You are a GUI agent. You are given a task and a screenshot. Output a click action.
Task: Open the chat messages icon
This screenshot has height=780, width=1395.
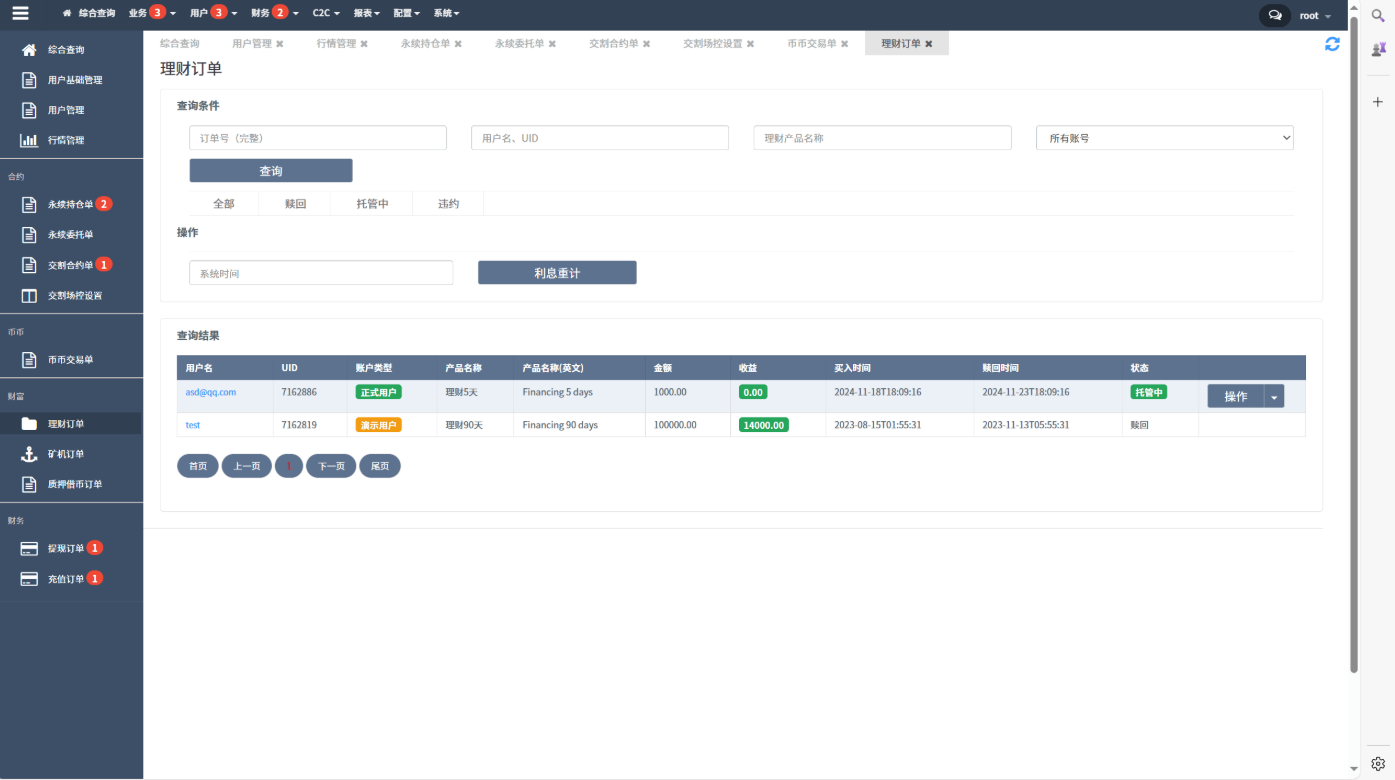[x=1274, y=15]
